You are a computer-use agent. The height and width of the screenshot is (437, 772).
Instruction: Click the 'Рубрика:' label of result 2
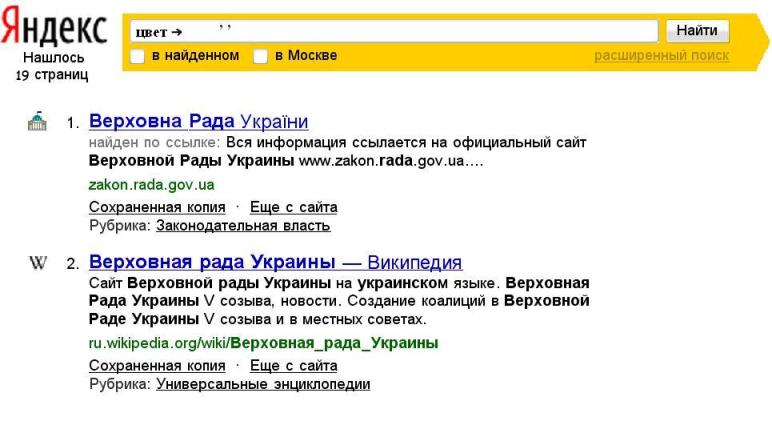(120, 384)
